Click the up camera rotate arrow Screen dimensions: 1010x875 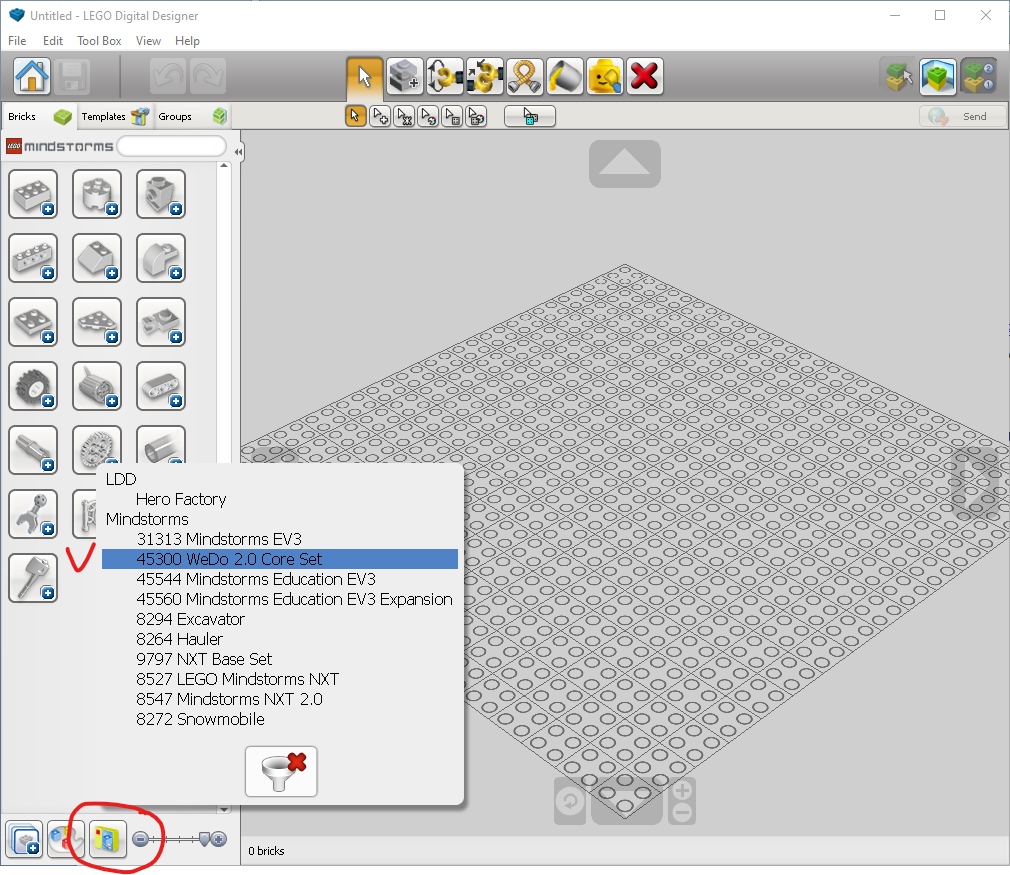click(625, 164)
